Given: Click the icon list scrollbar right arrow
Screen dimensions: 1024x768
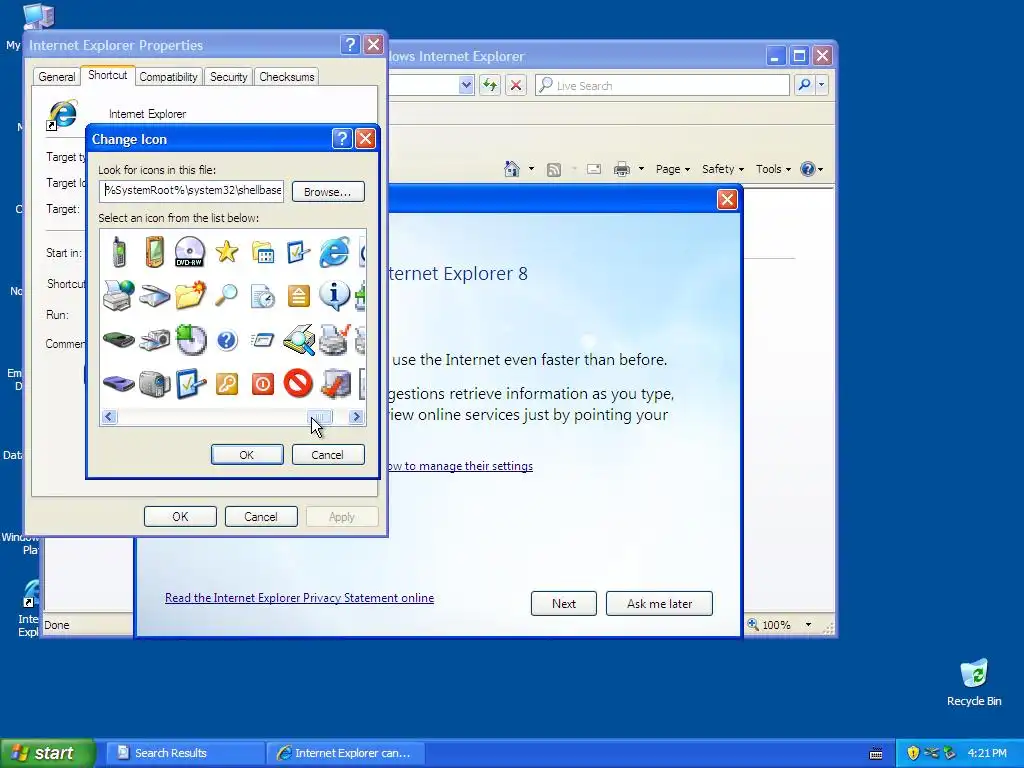Looking at the screenshot, I should point(356,417).
